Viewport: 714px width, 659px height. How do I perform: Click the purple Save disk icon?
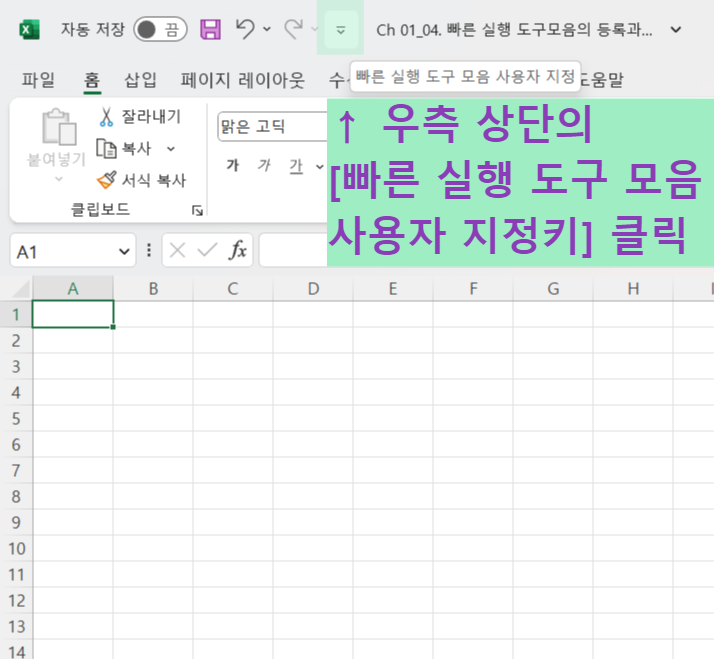pyautogui.click(x=210, y=30)
